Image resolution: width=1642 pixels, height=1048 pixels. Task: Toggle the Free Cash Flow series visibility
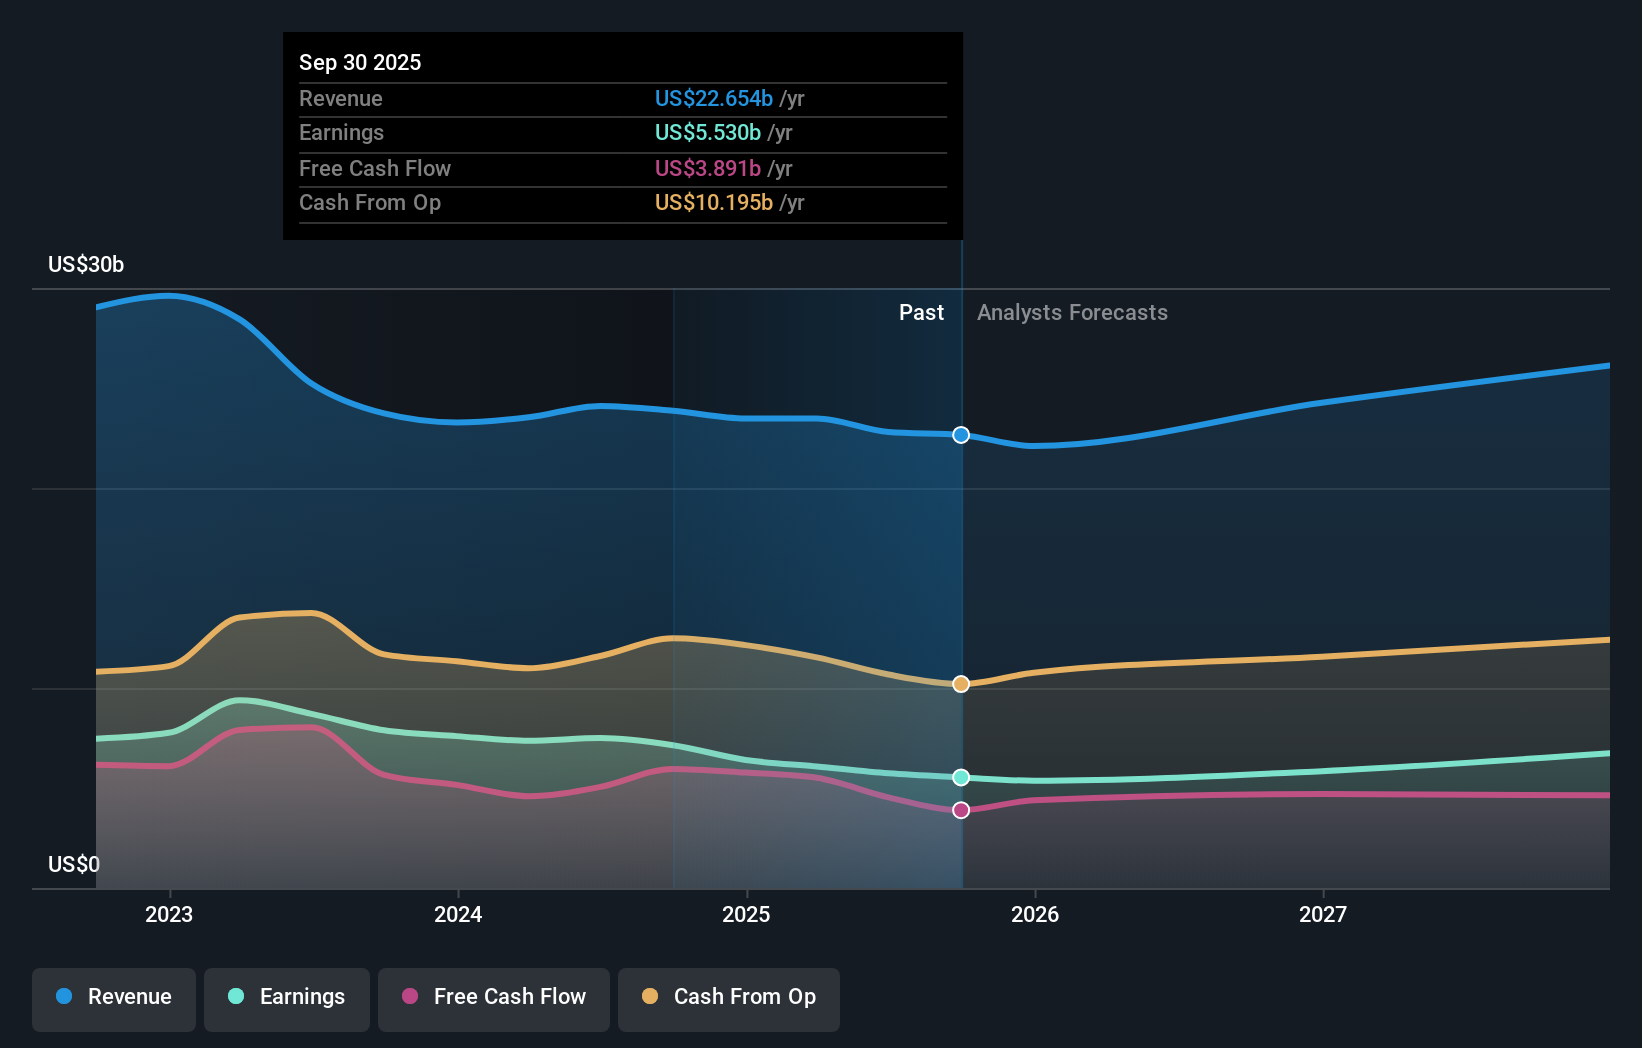coord(493,997)
